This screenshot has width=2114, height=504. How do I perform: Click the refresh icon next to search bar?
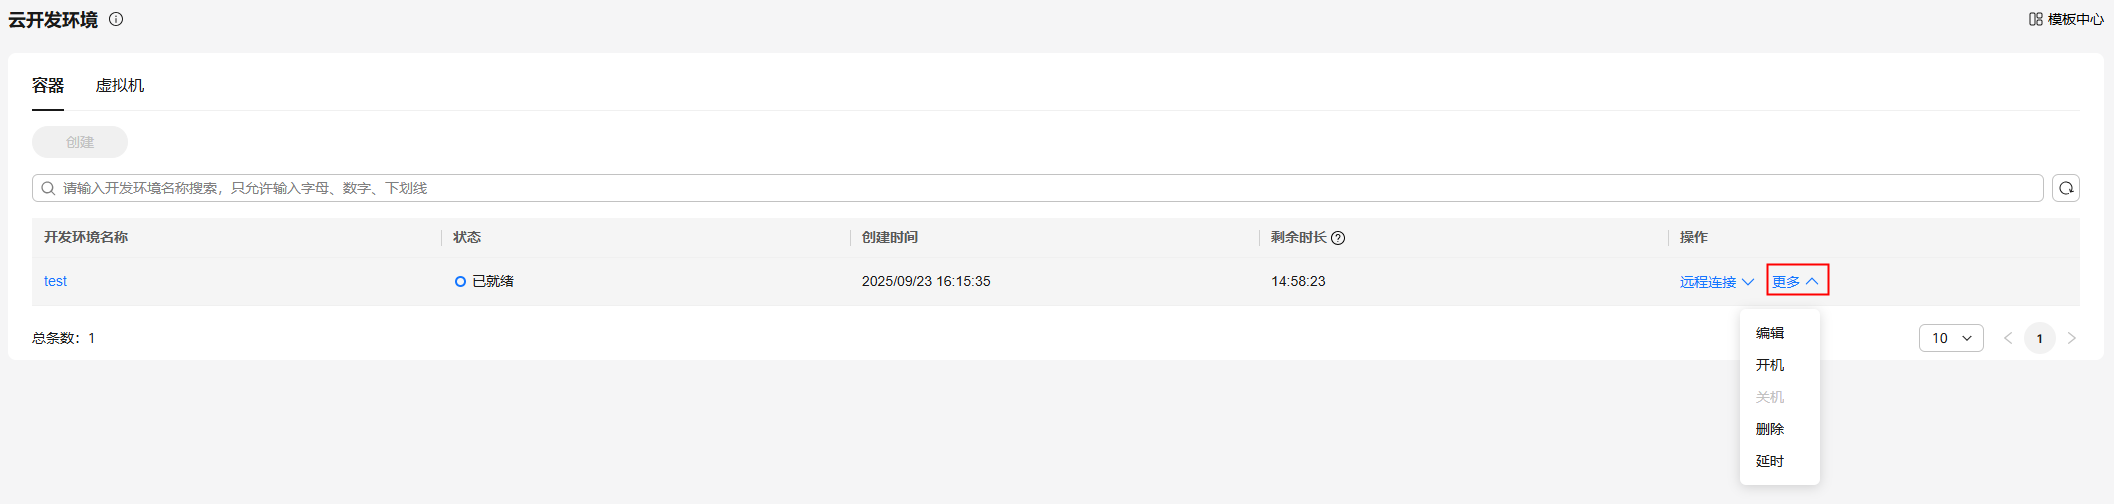pyautogui.click(x=2065, y=188)
